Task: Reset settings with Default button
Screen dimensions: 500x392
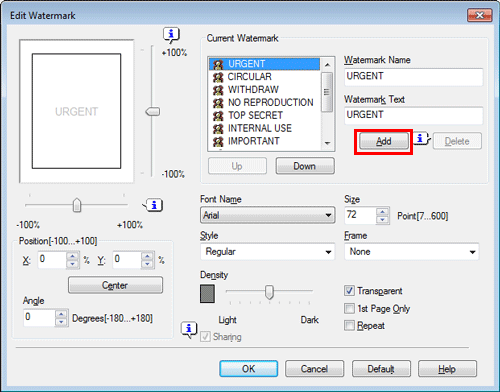Action: pyautogui.click(x=381, y=369)
